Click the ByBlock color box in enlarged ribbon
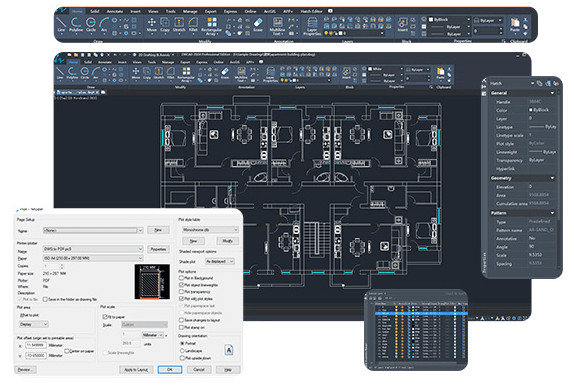The width and height of the screenshot is (574, 390). [x=431, y=19]
